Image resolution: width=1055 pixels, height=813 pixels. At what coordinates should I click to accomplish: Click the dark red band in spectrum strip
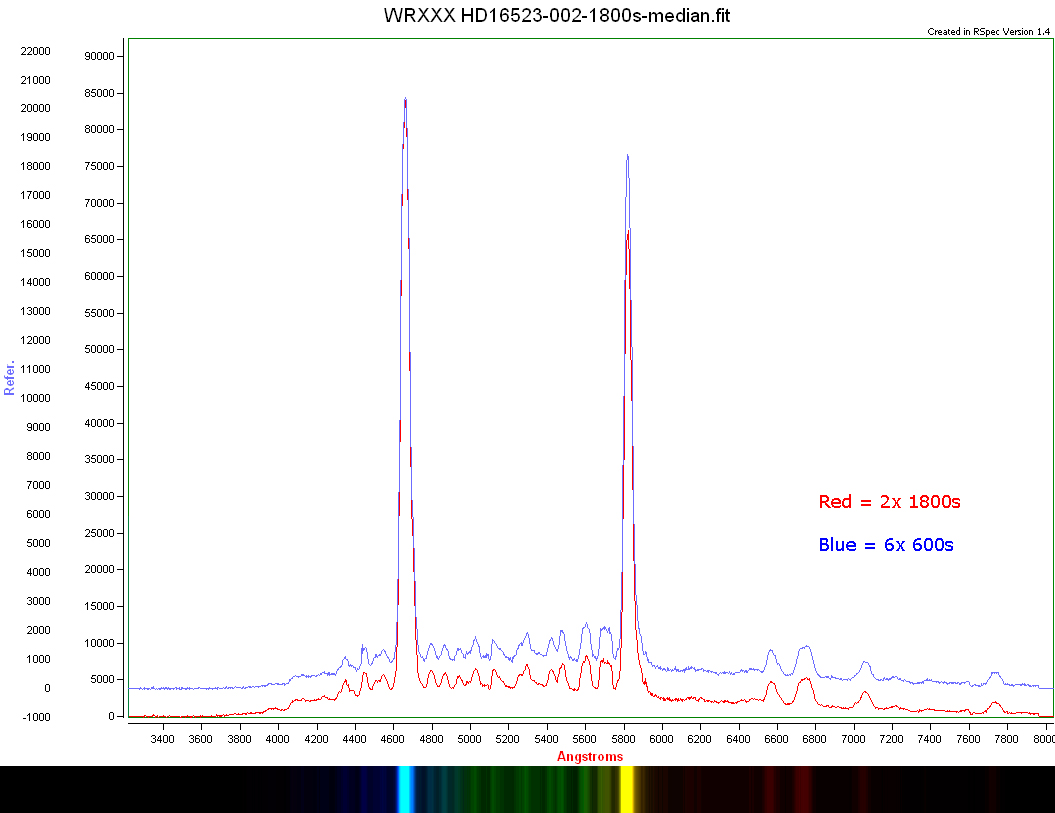click(803, 789)
